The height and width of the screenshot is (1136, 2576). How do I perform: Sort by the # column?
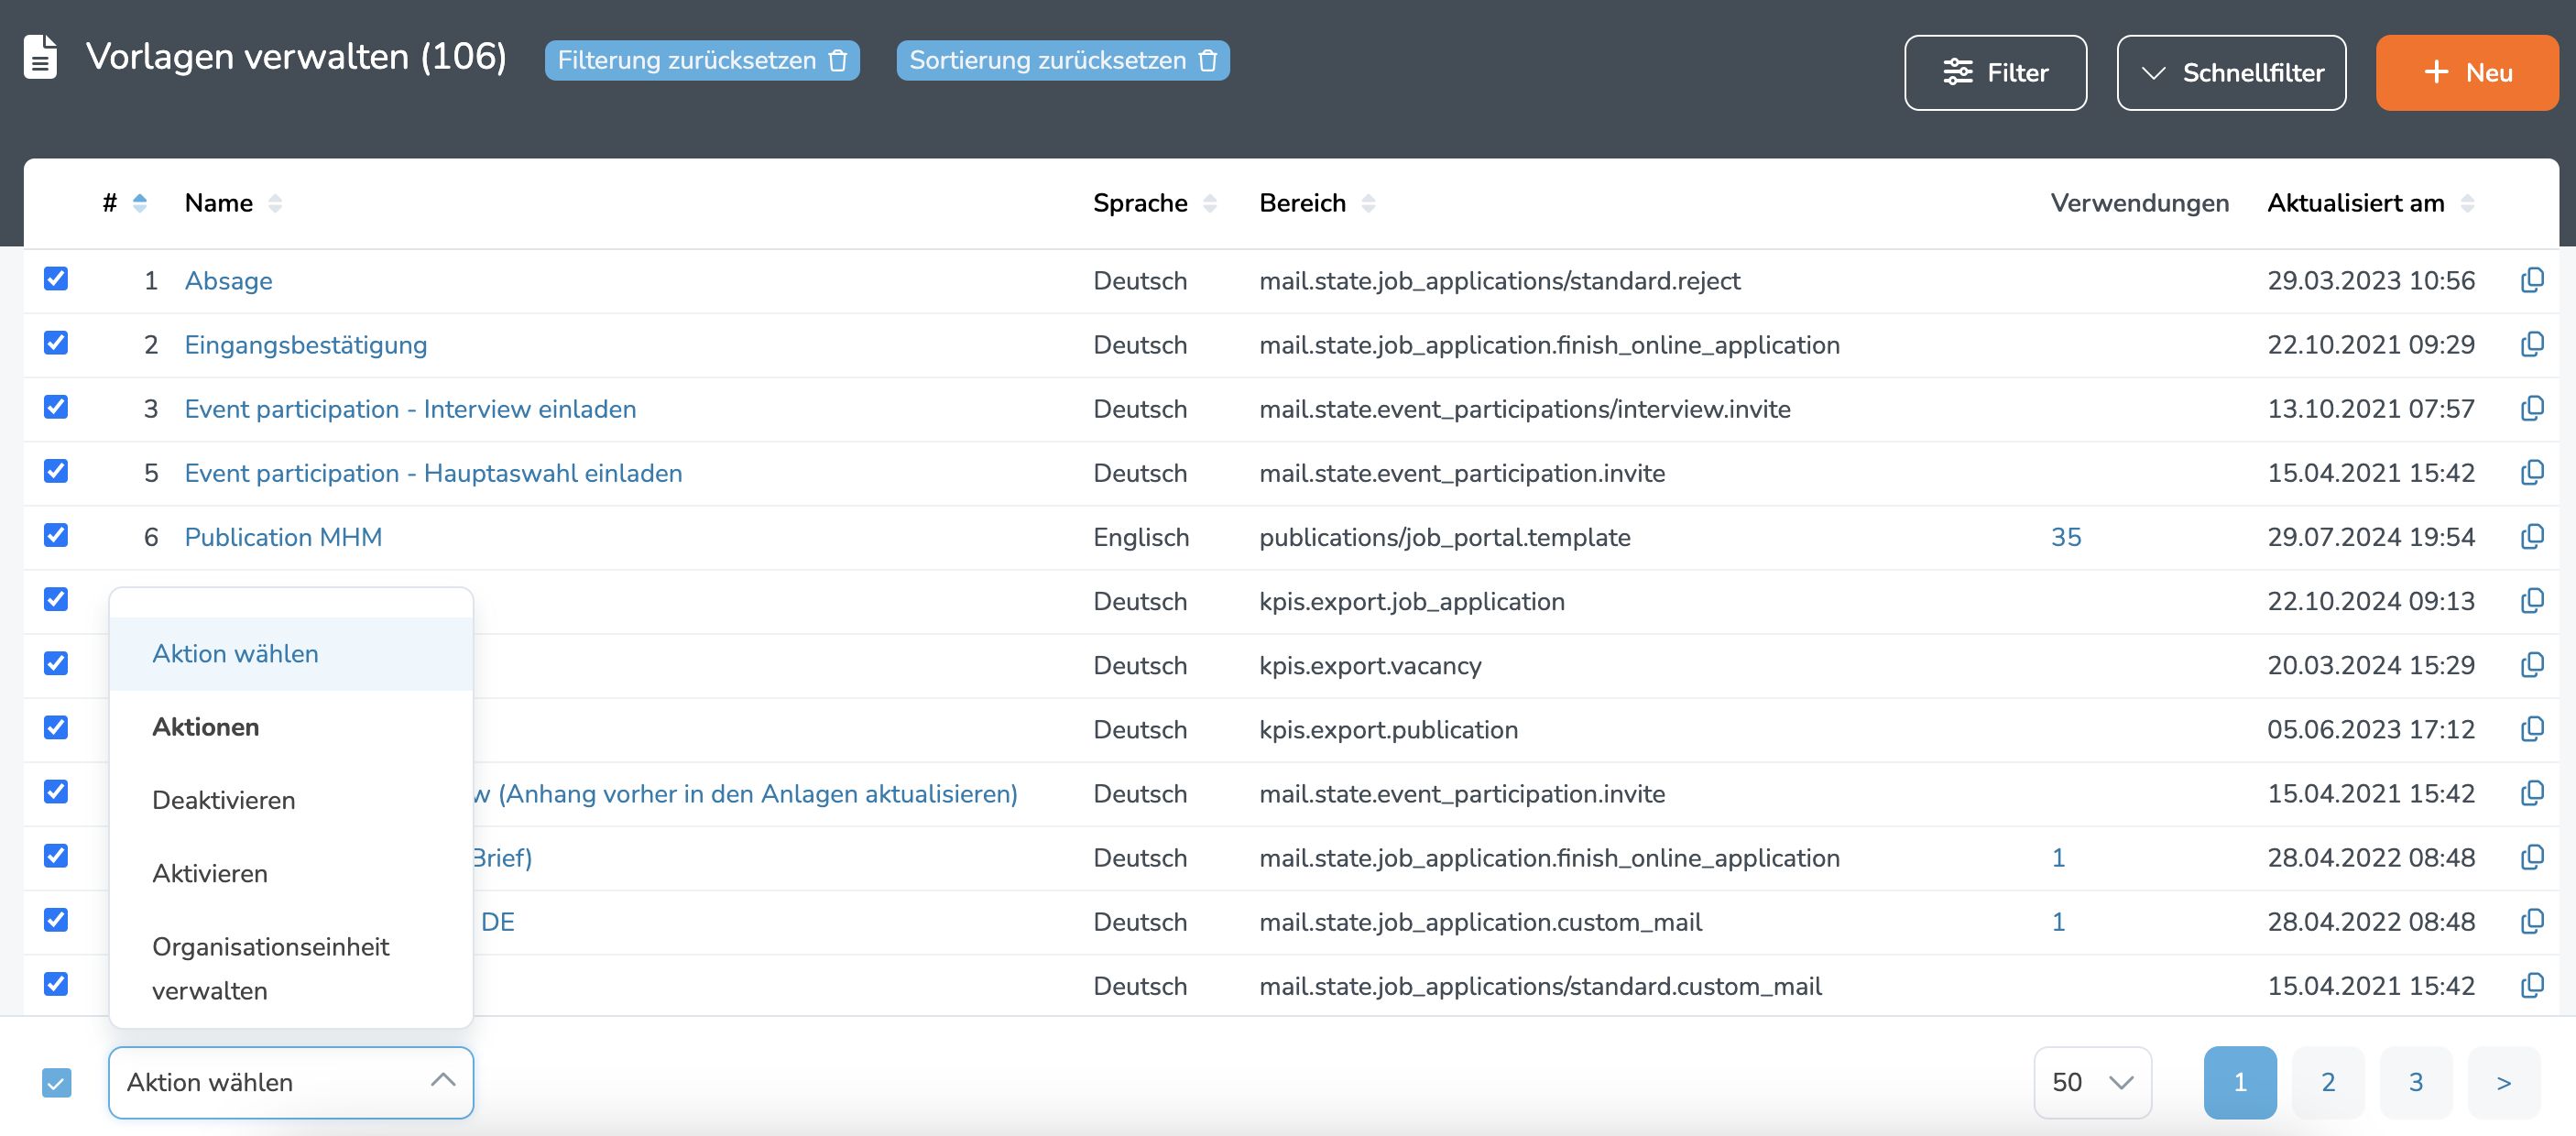click(139, 203)
